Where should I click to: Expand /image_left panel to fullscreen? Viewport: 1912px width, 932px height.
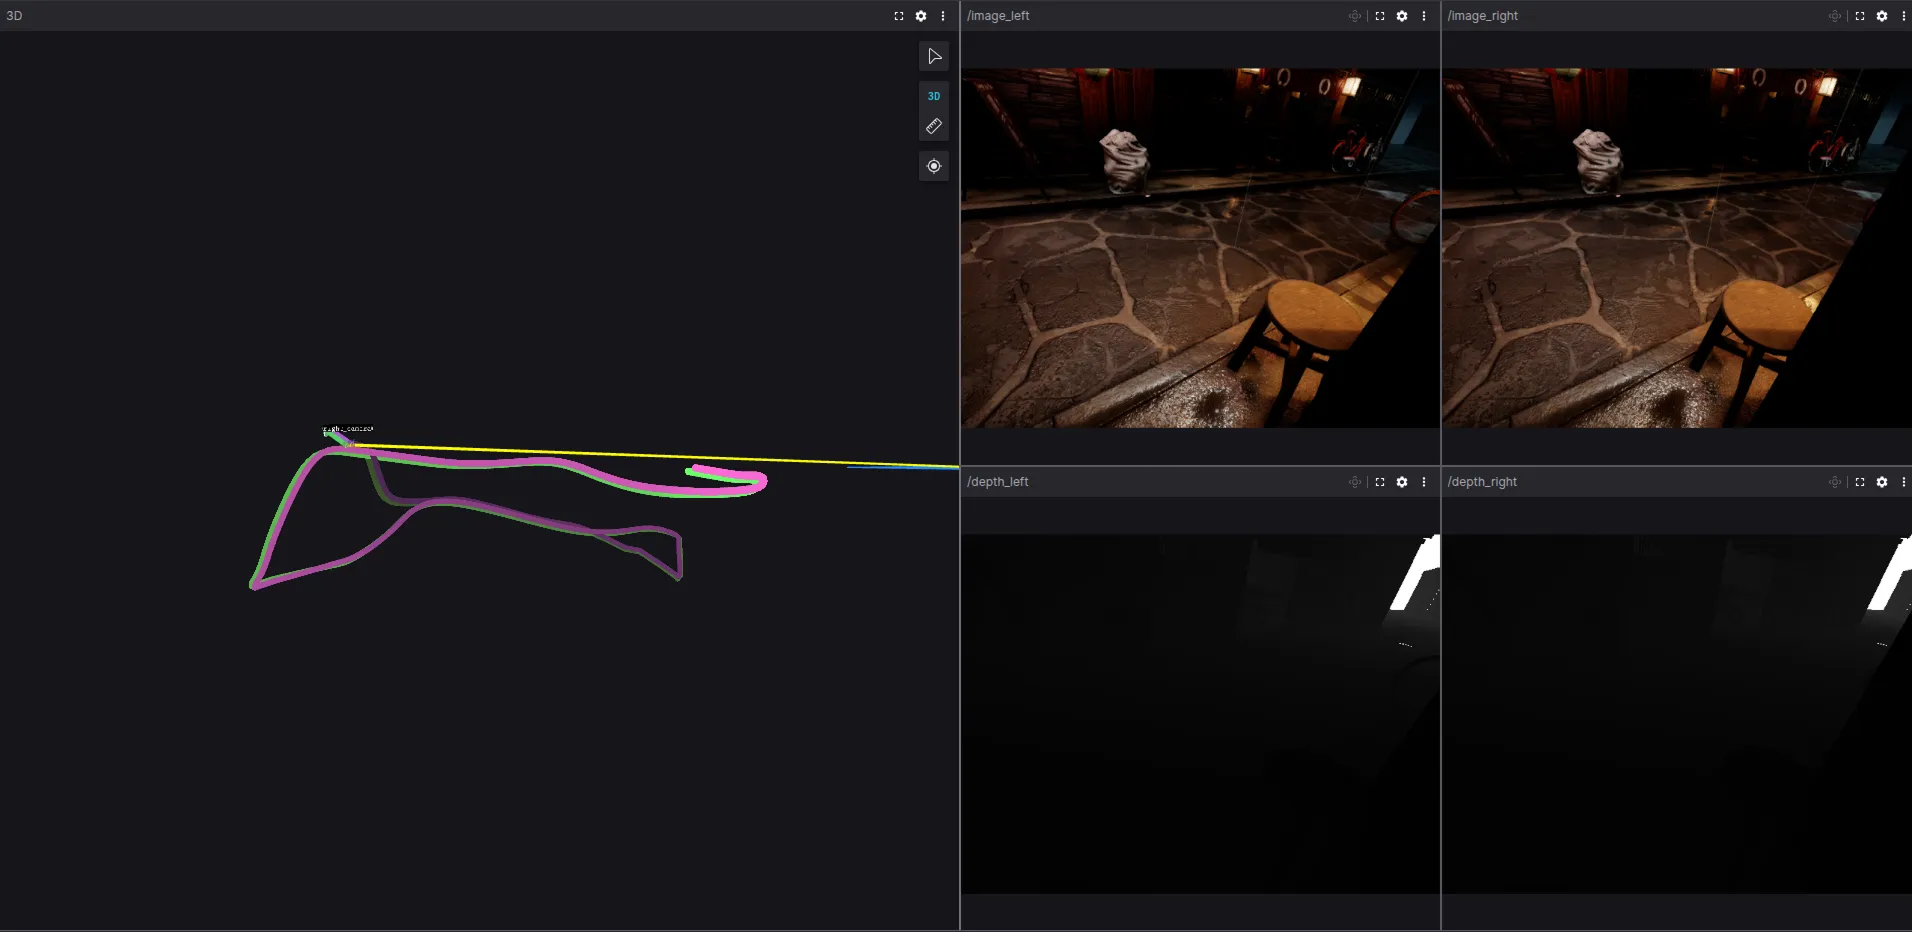1380,16
